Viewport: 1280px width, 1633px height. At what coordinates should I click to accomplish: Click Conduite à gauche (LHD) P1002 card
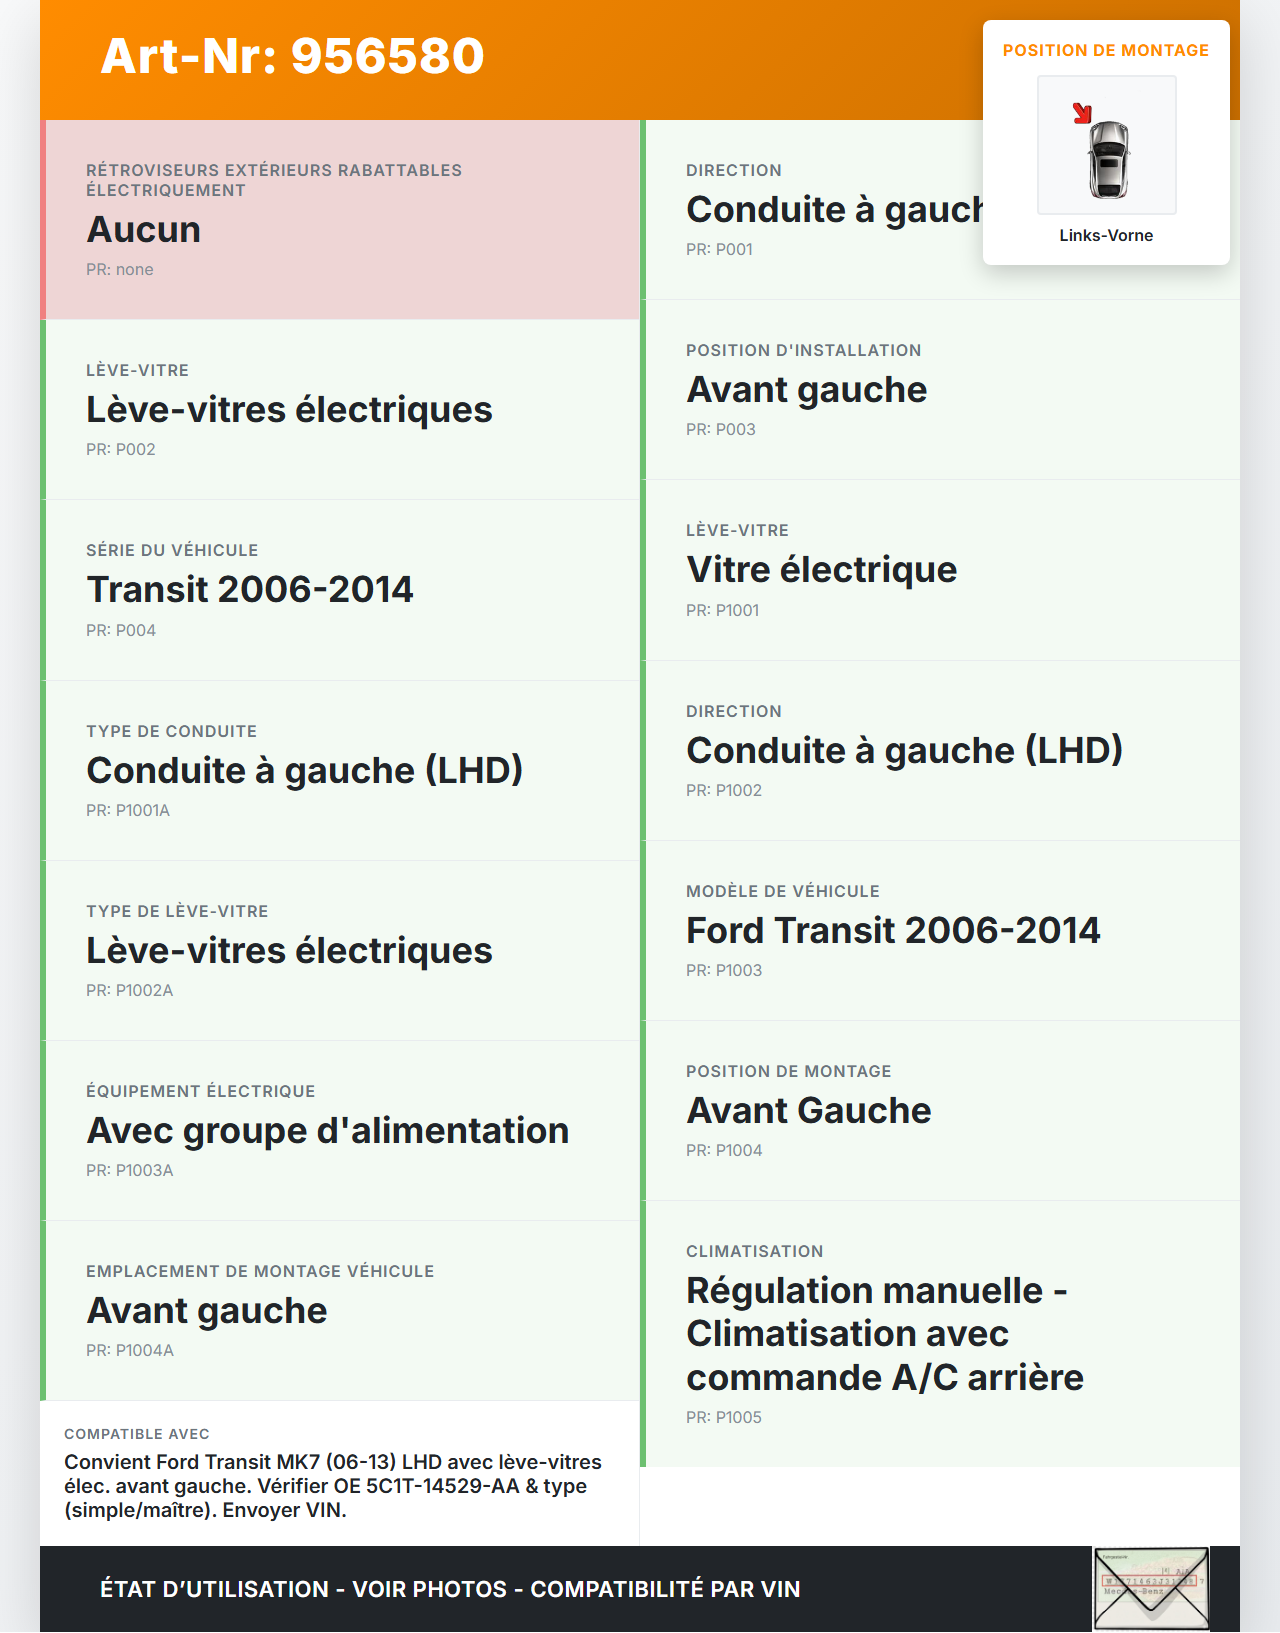click(940, 750)
